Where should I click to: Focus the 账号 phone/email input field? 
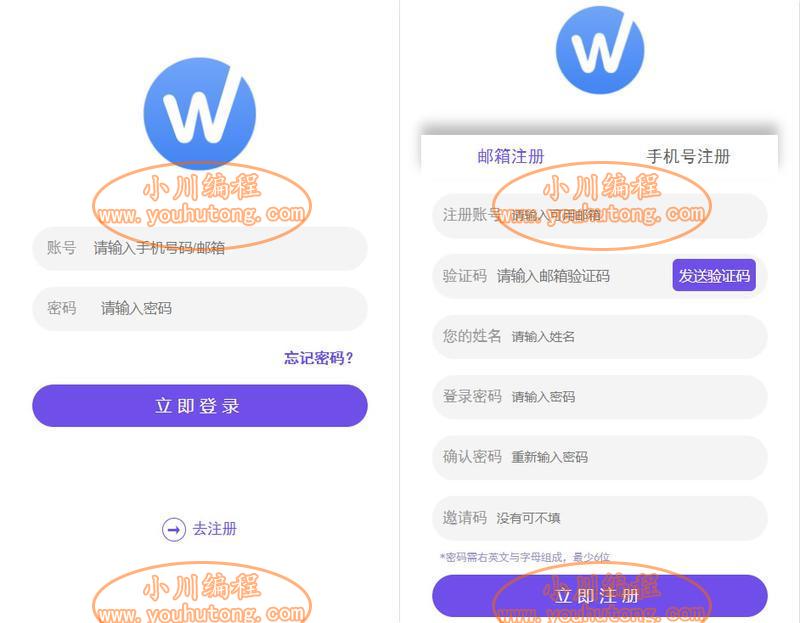[199, 248]
